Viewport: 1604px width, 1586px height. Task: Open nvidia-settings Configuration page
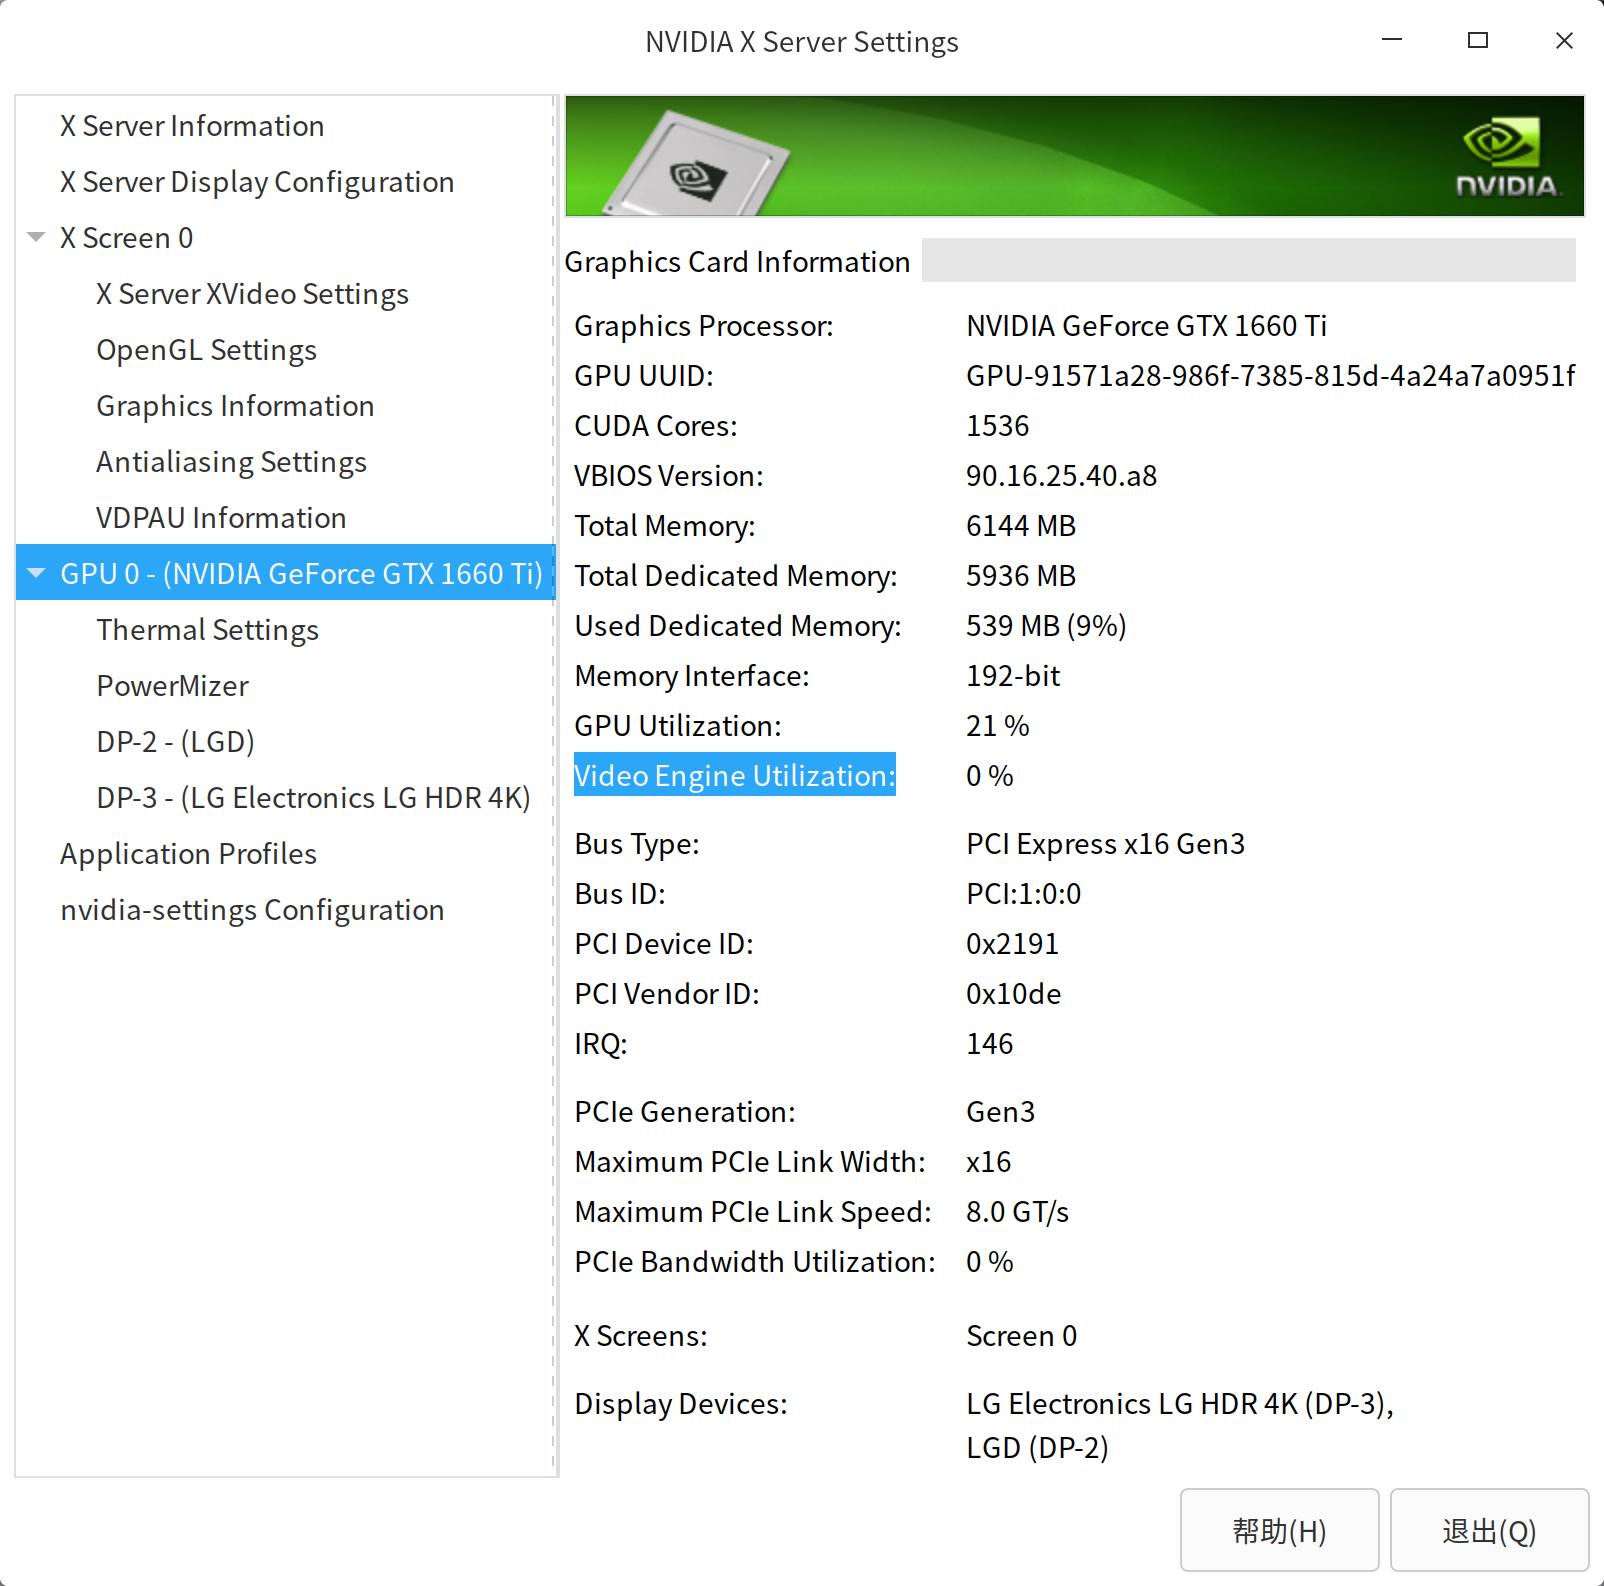252,910
